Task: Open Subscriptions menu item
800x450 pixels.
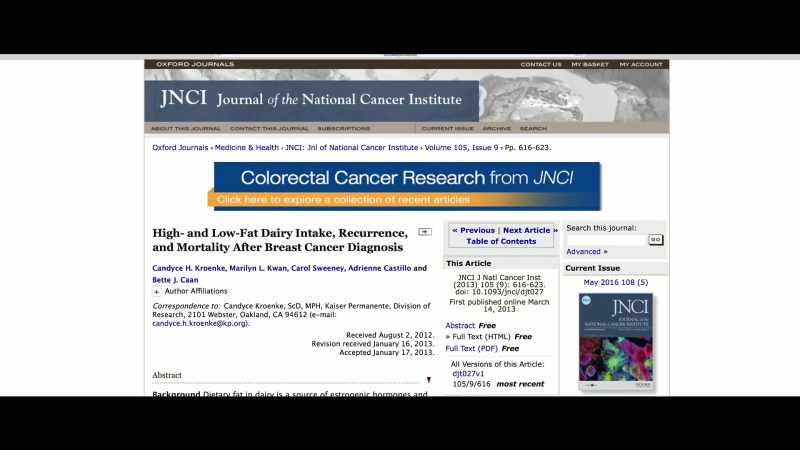Action: 343,129
